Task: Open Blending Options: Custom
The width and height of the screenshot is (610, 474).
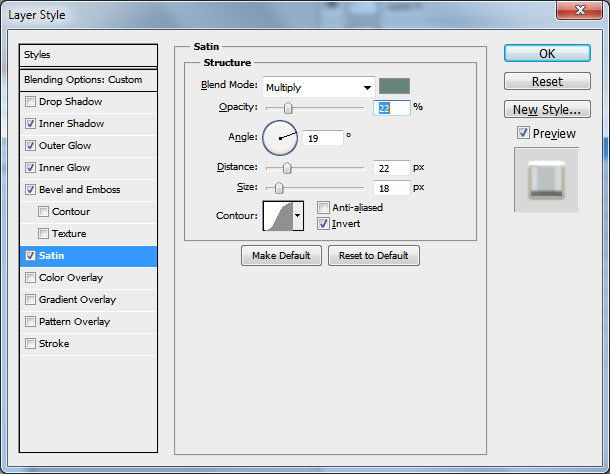Action: [x=88, y=80]
